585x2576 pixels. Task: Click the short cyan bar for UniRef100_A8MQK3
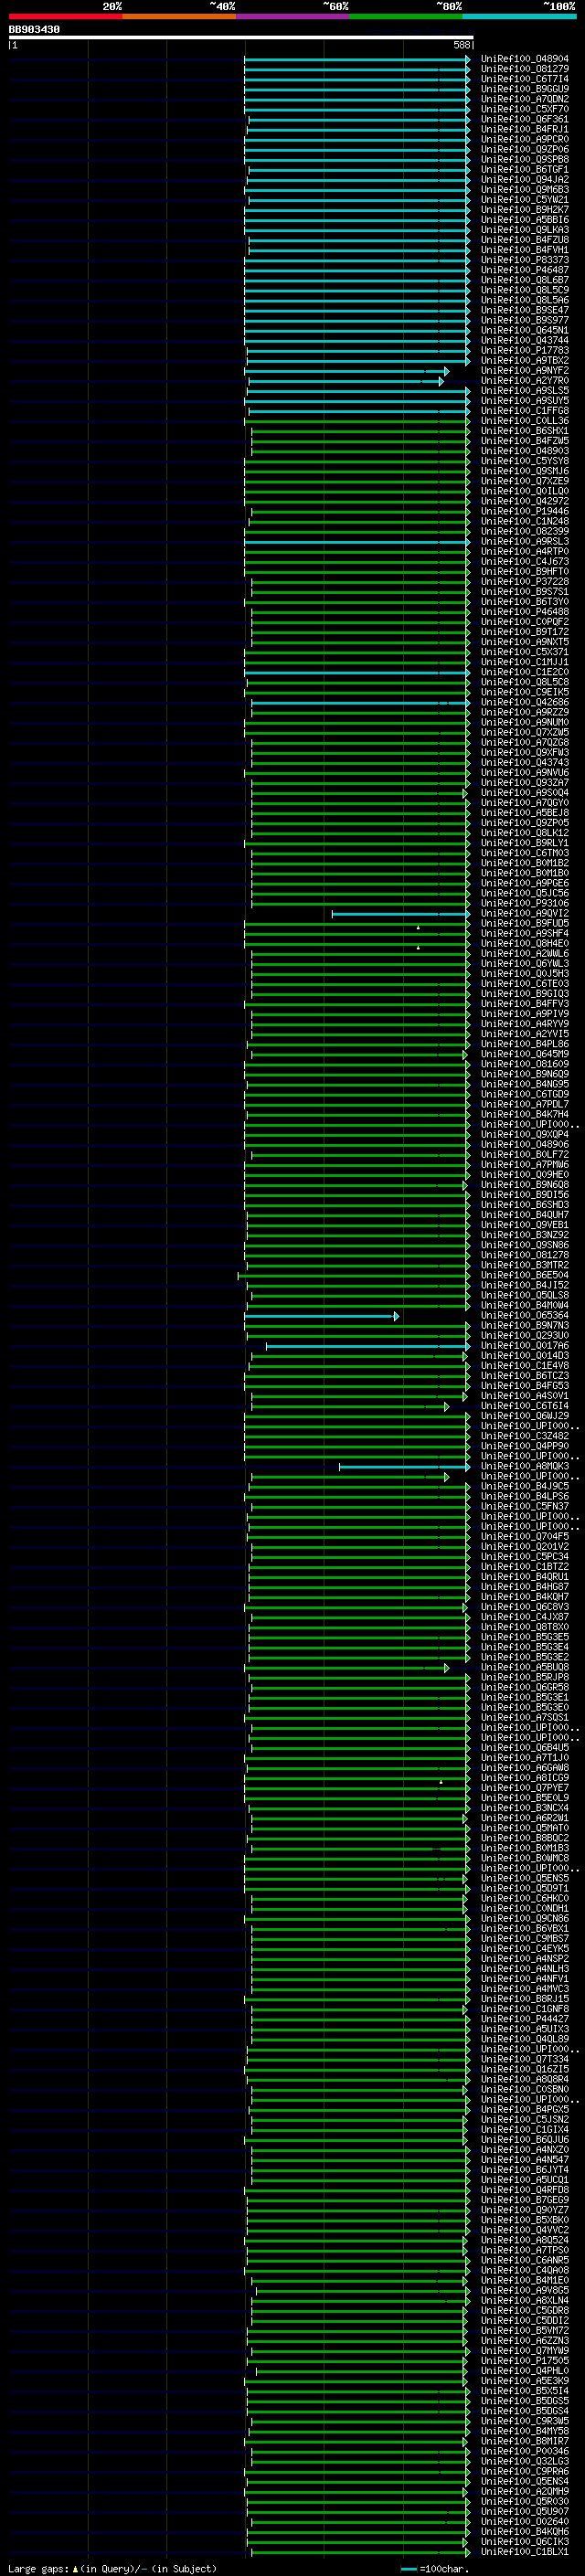(x=404, y=1467)
